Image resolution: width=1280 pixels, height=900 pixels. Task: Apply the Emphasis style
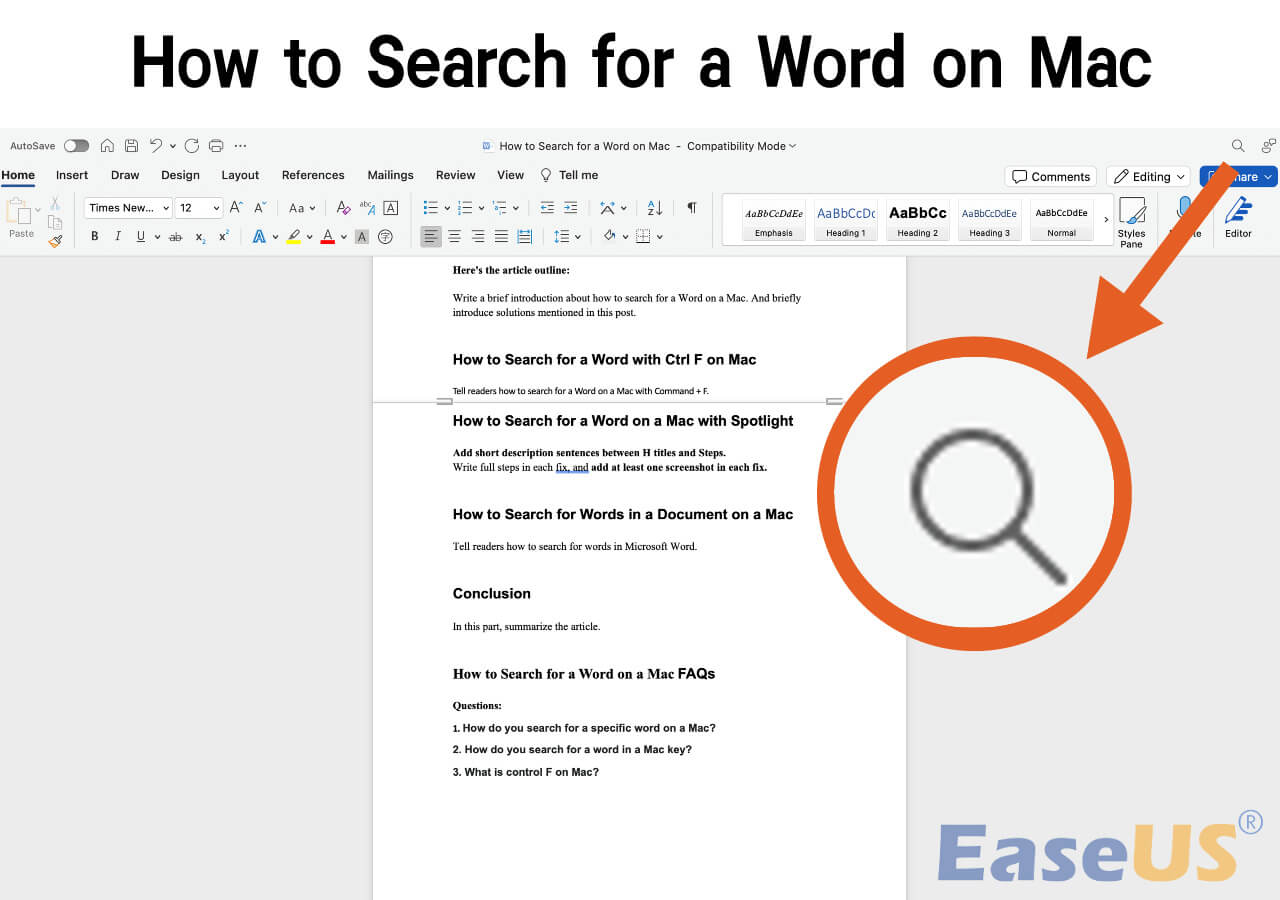pos(774,220)
